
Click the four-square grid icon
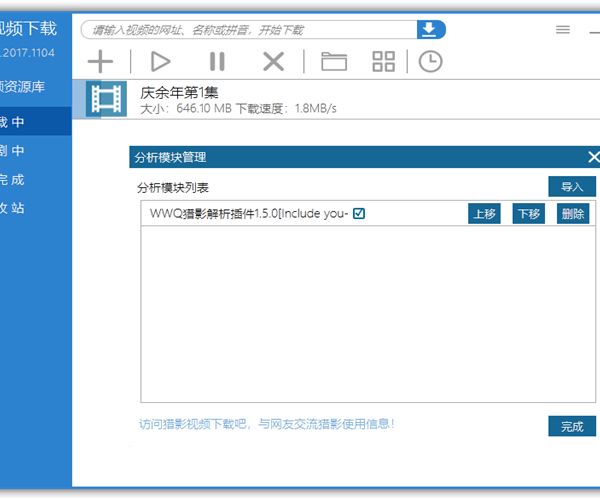(384, 62)
